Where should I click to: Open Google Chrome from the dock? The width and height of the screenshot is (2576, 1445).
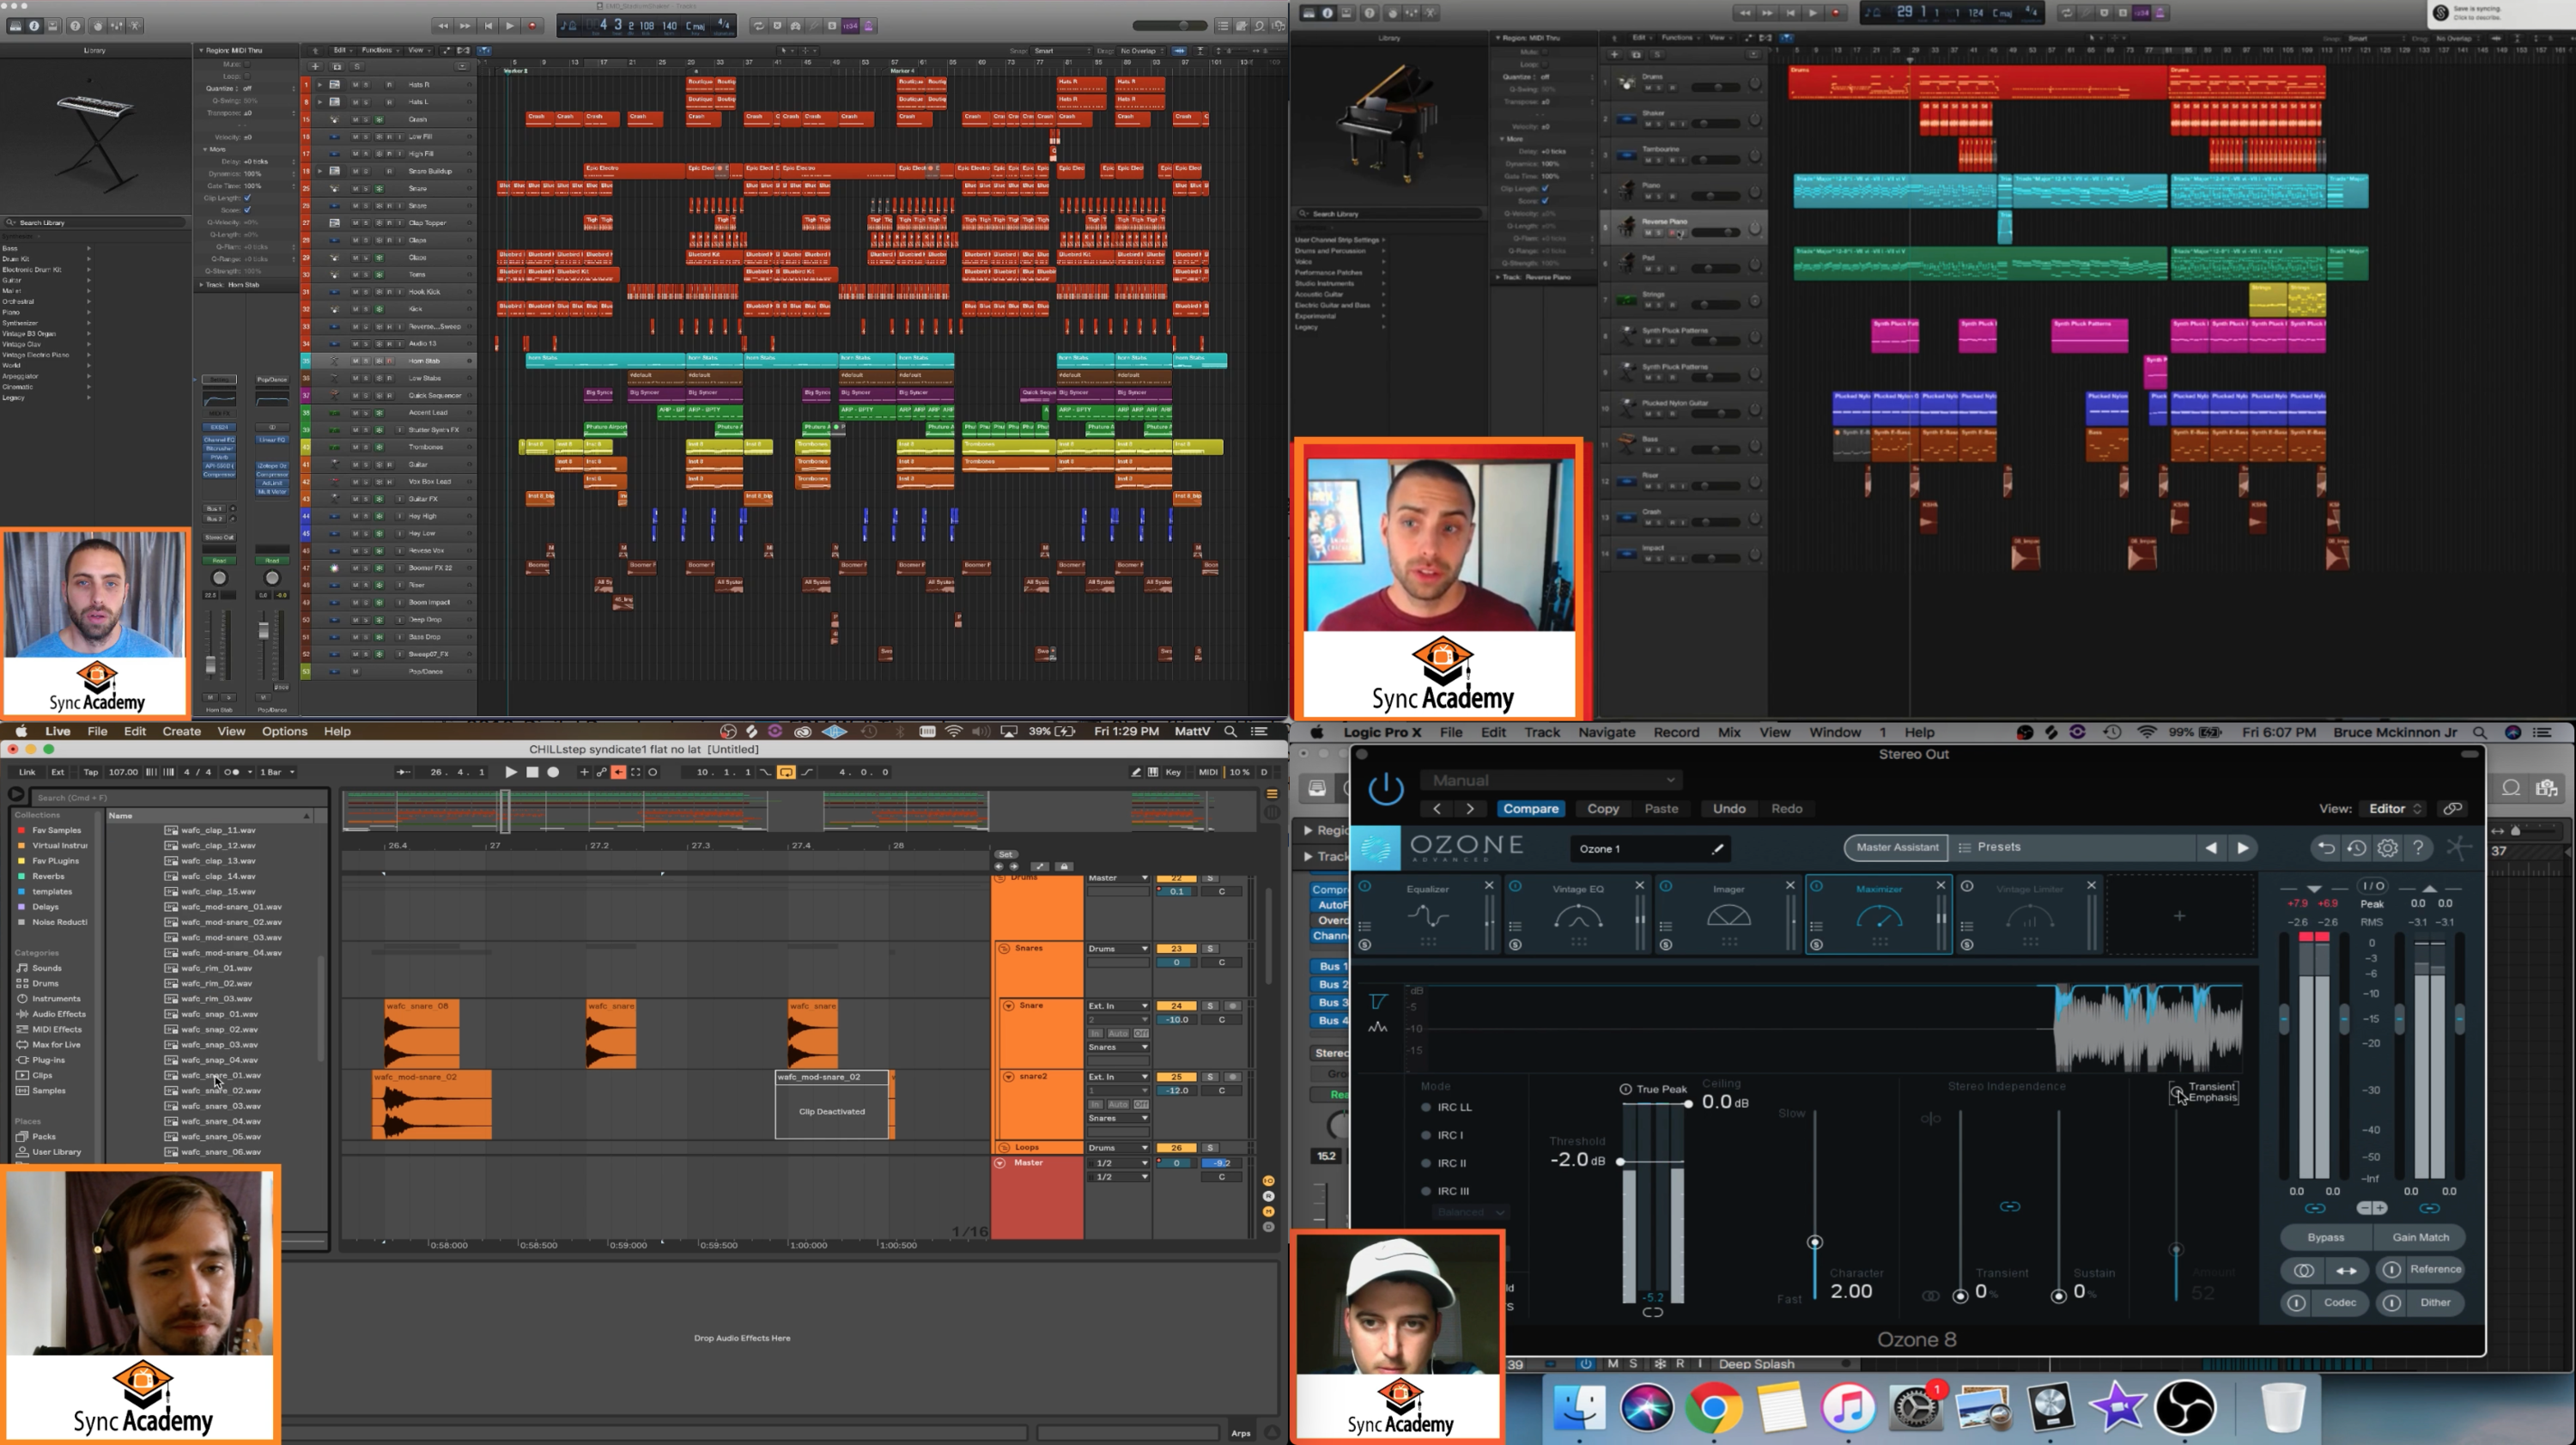pos(1714,1407)
